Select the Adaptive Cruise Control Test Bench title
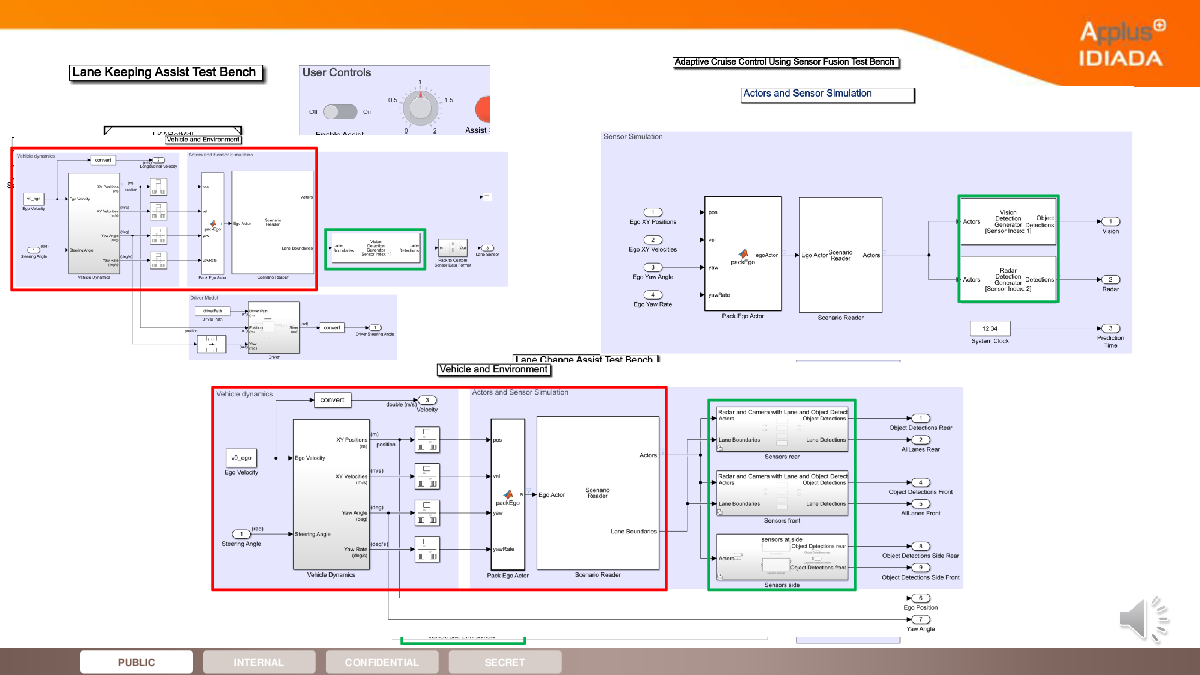This screenshot has width=1200, height=675. tap(786, 62)
